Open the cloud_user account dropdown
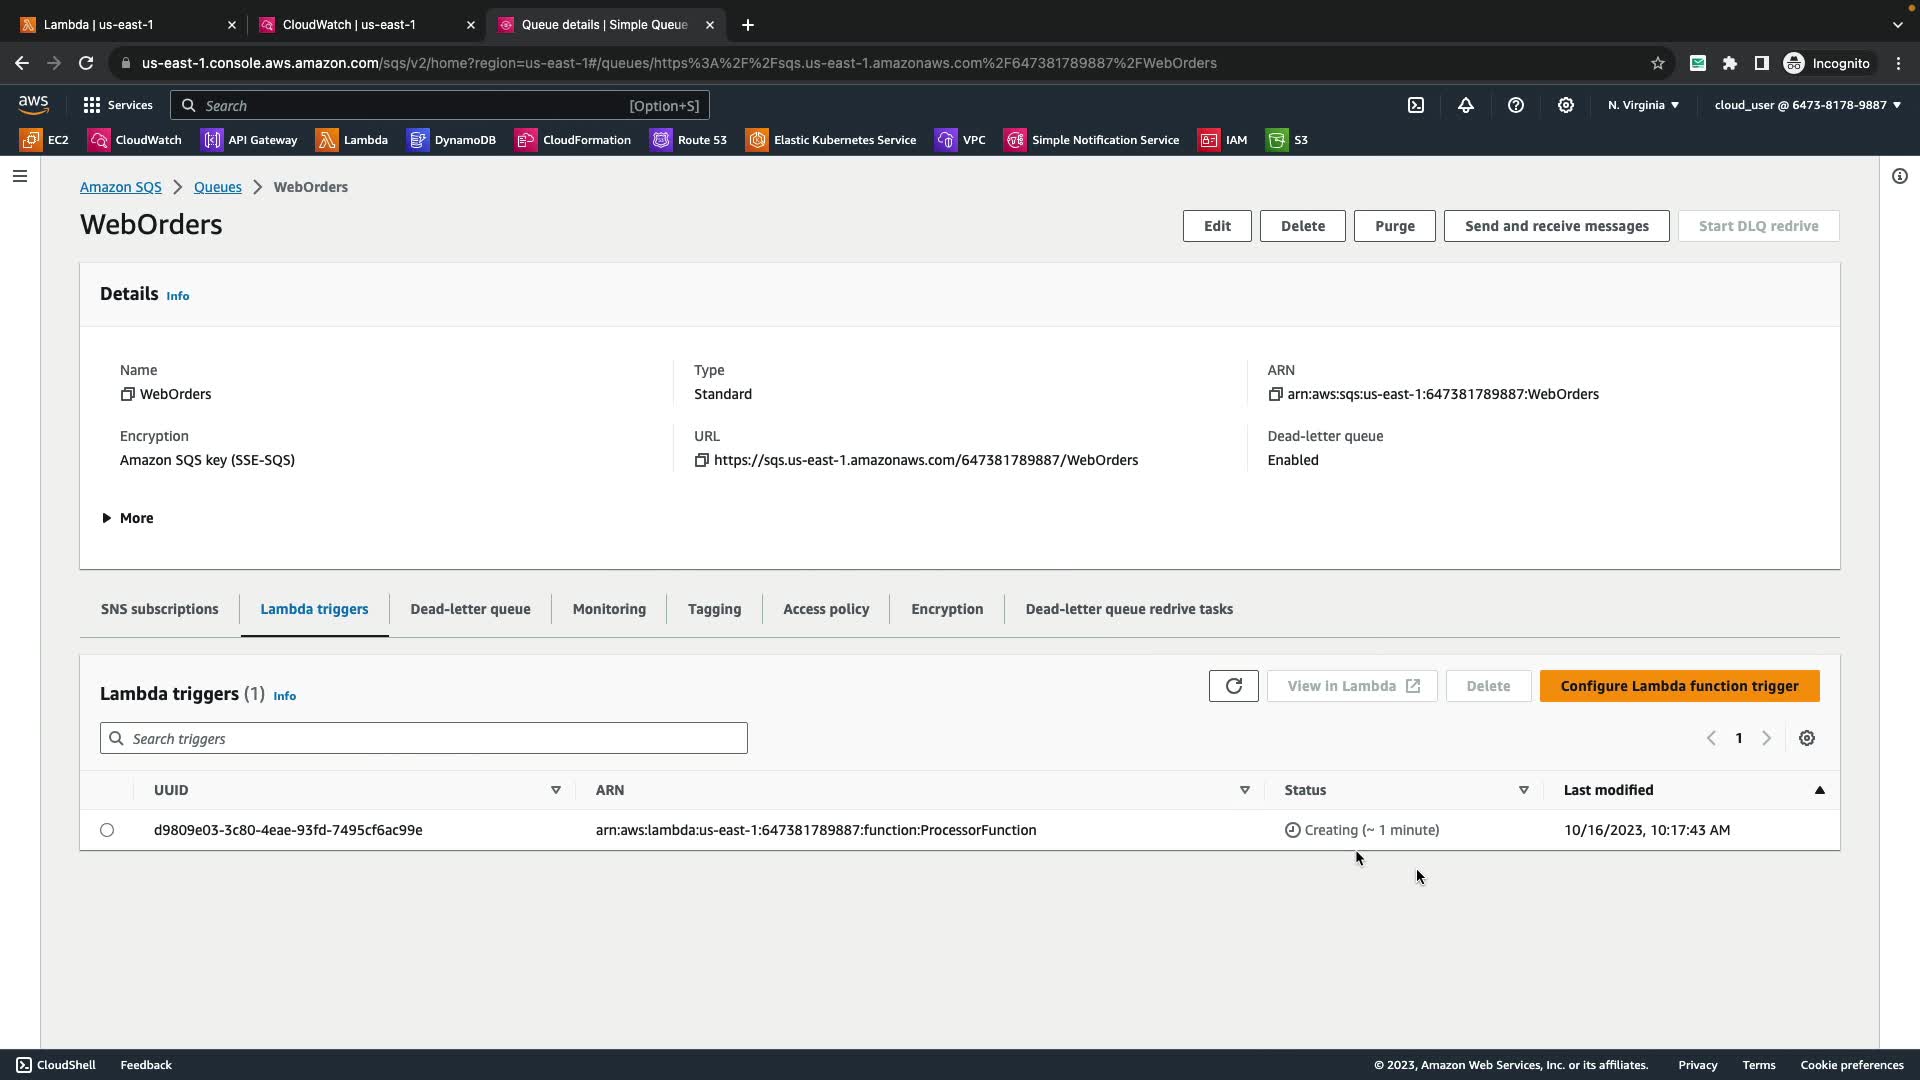 (x=1807, y=105)
